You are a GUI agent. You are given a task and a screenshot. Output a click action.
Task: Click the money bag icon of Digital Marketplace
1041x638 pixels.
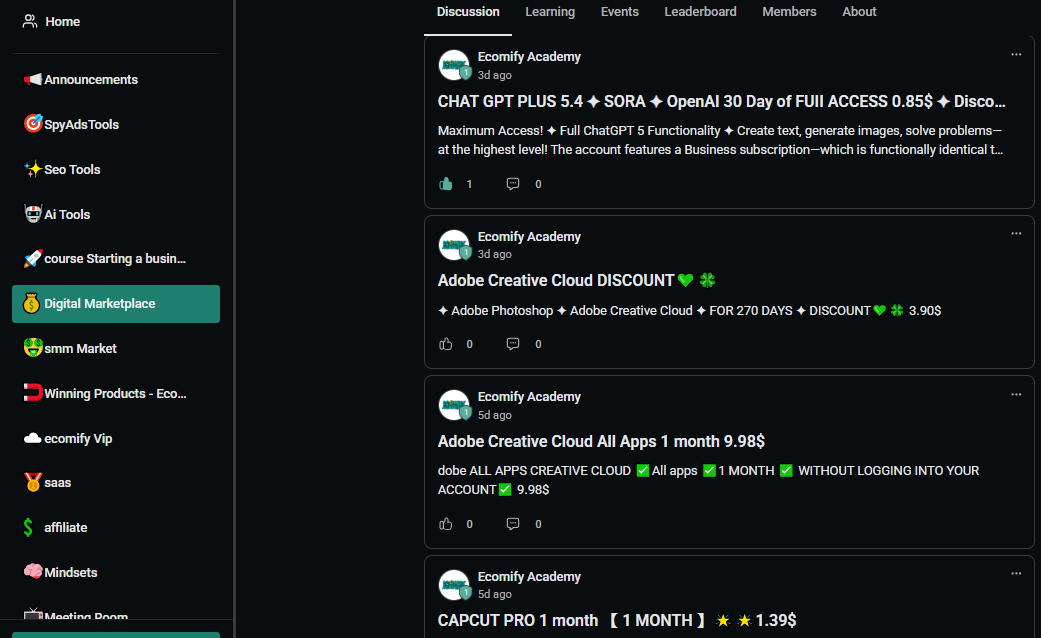tap(31, 303)
